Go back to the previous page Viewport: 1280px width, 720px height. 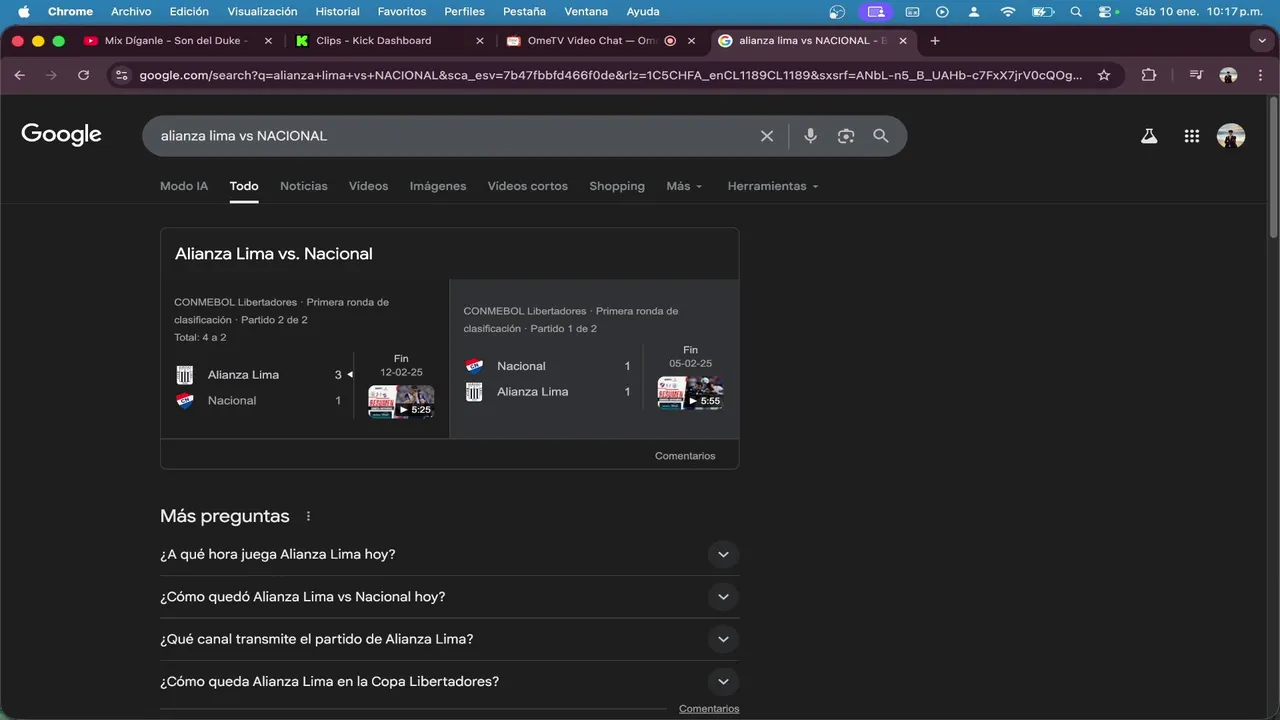[x=19, y=75]
